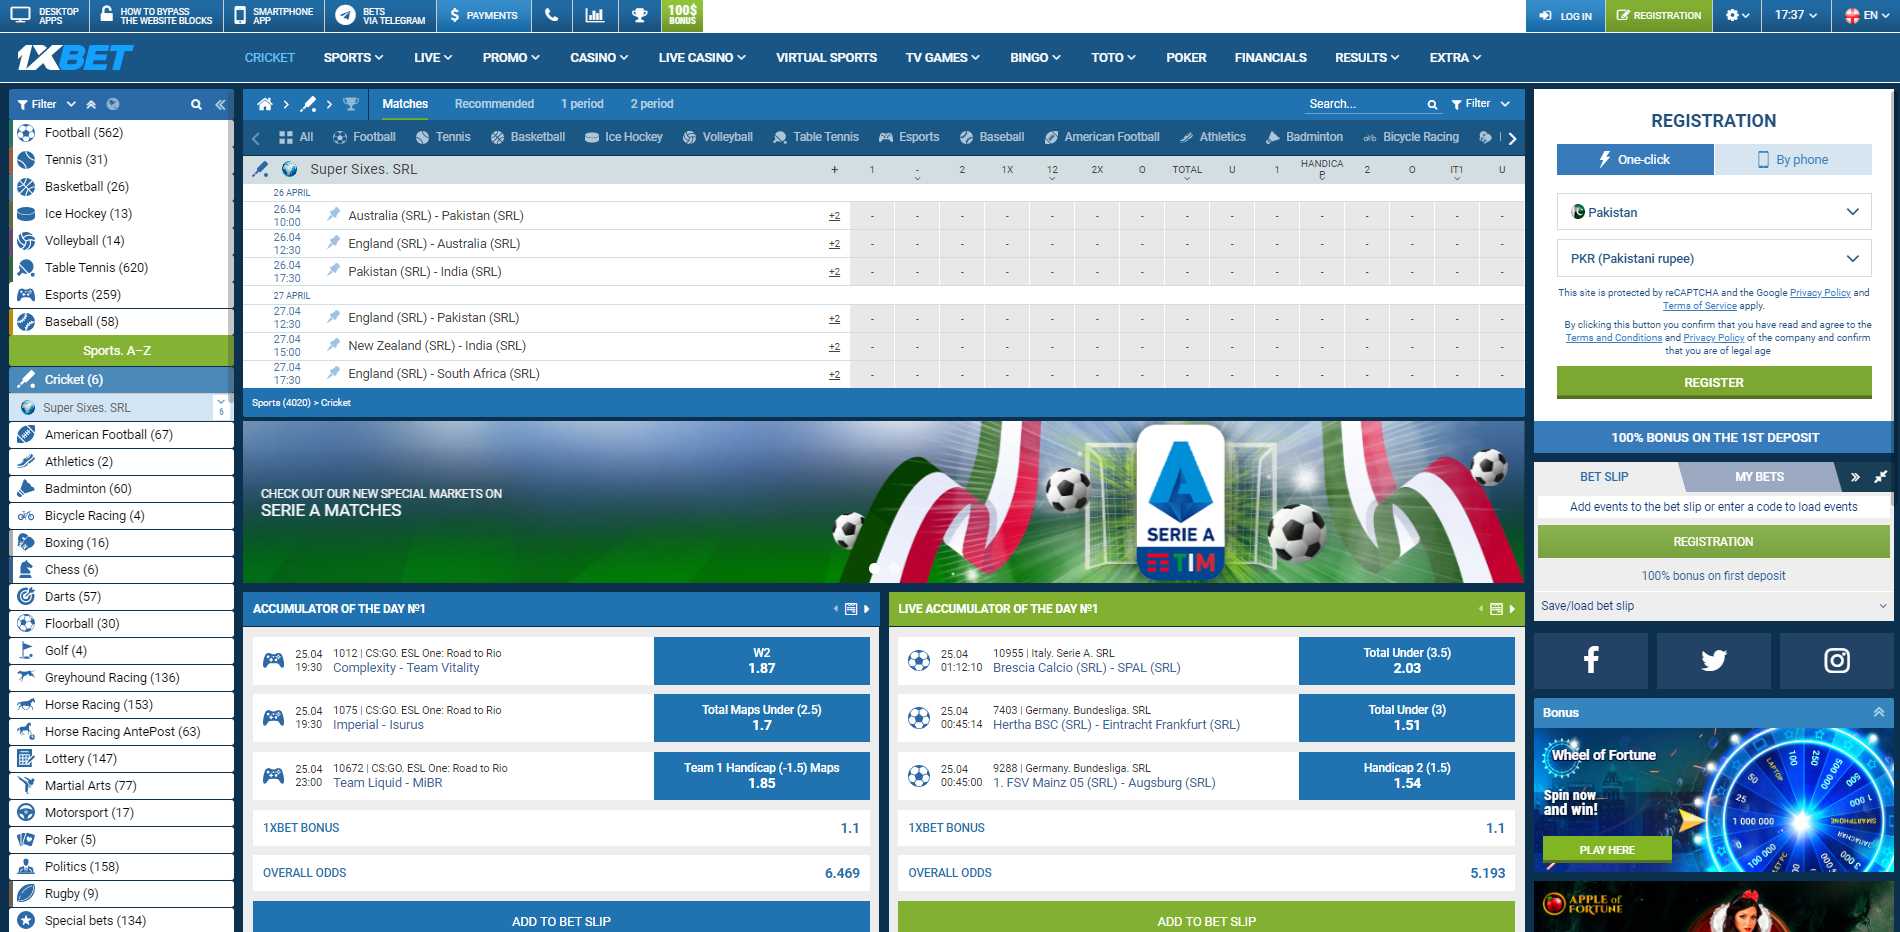The height and width of the screenshot is (932, 1900).
Task: Expand the bet slip double-arrow icon
Action: tap(1855, 477)
